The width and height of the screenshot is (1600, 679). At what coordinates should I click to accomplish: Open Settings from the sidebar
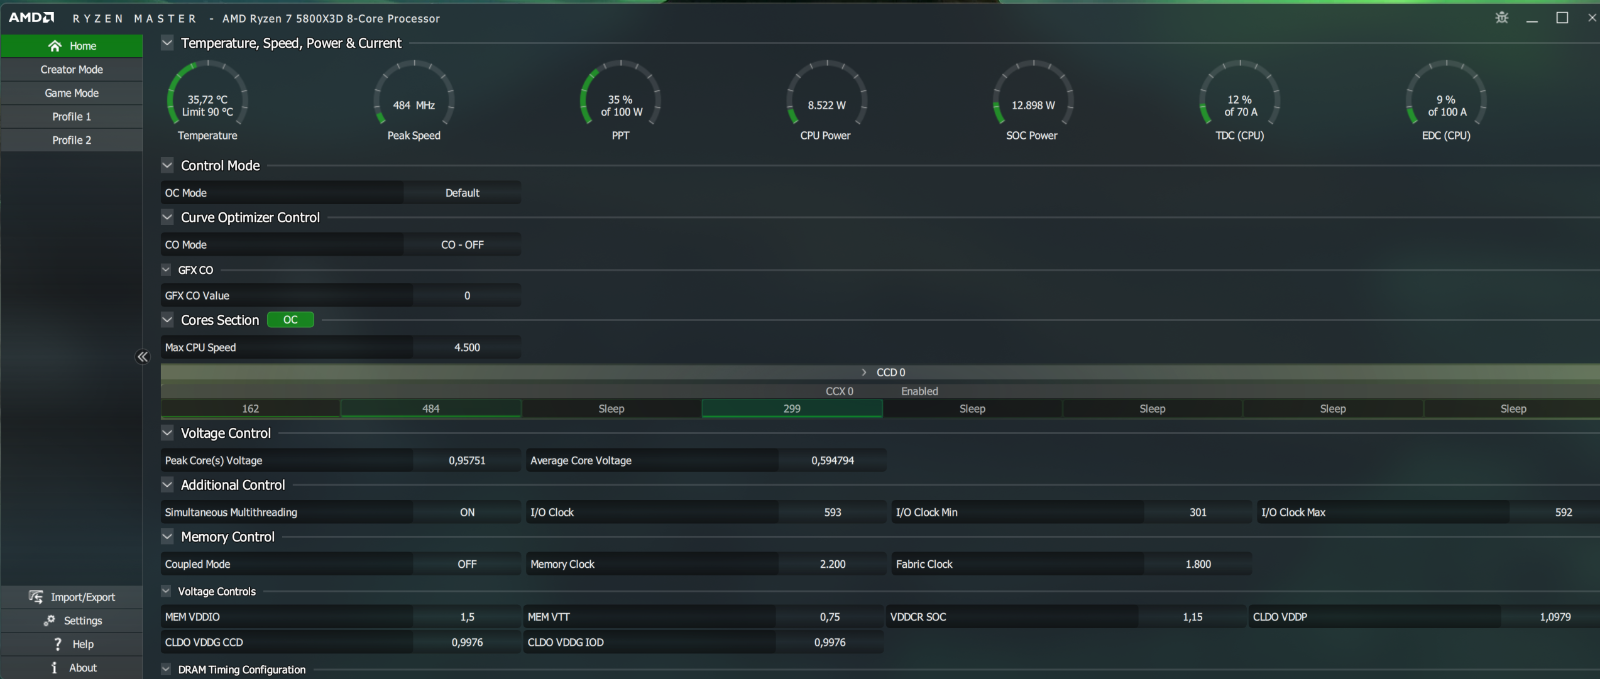coord(71,621)
